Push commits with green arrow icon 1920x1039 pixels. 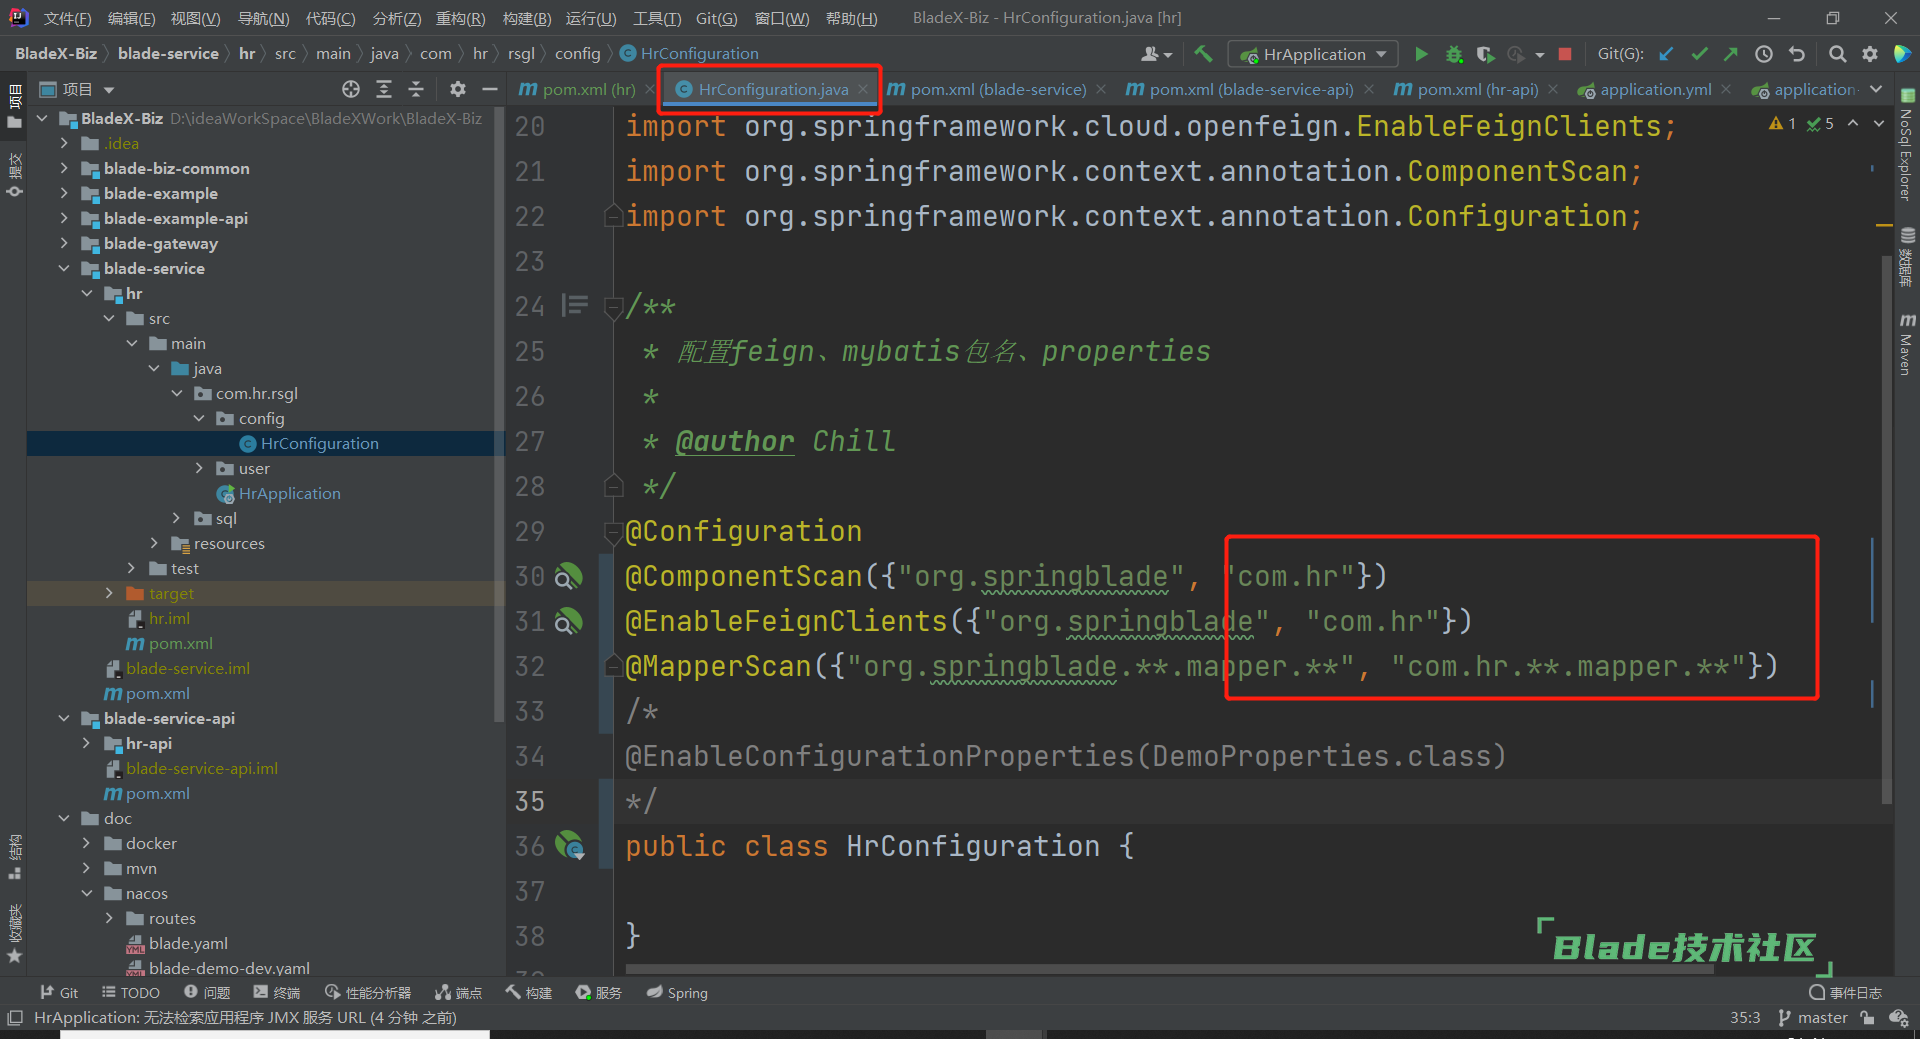tap(1731, 54)
